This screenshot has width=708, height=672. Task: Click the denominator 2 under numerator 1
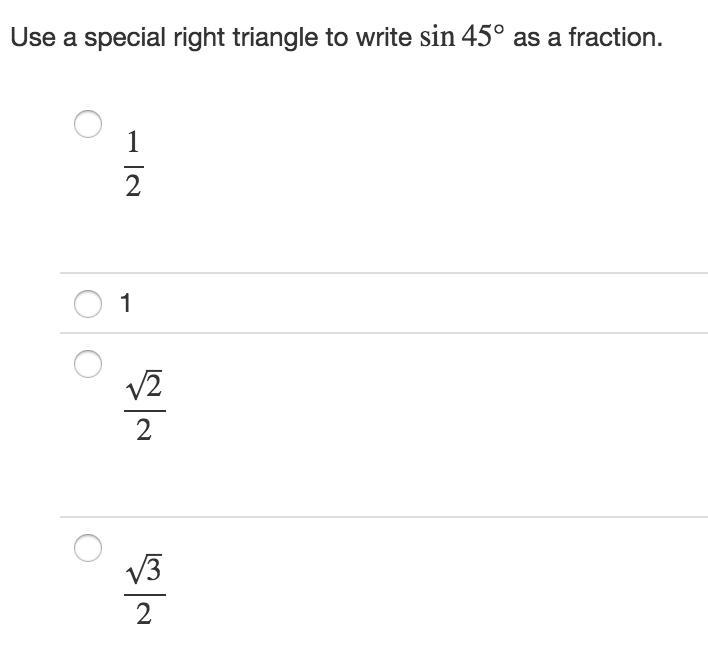133,186
